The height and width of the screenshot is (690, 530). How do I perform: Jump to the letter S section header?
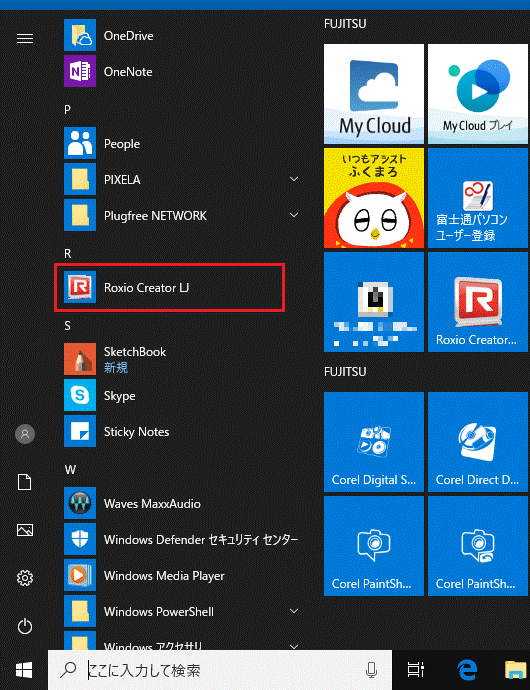click(67, 326)
